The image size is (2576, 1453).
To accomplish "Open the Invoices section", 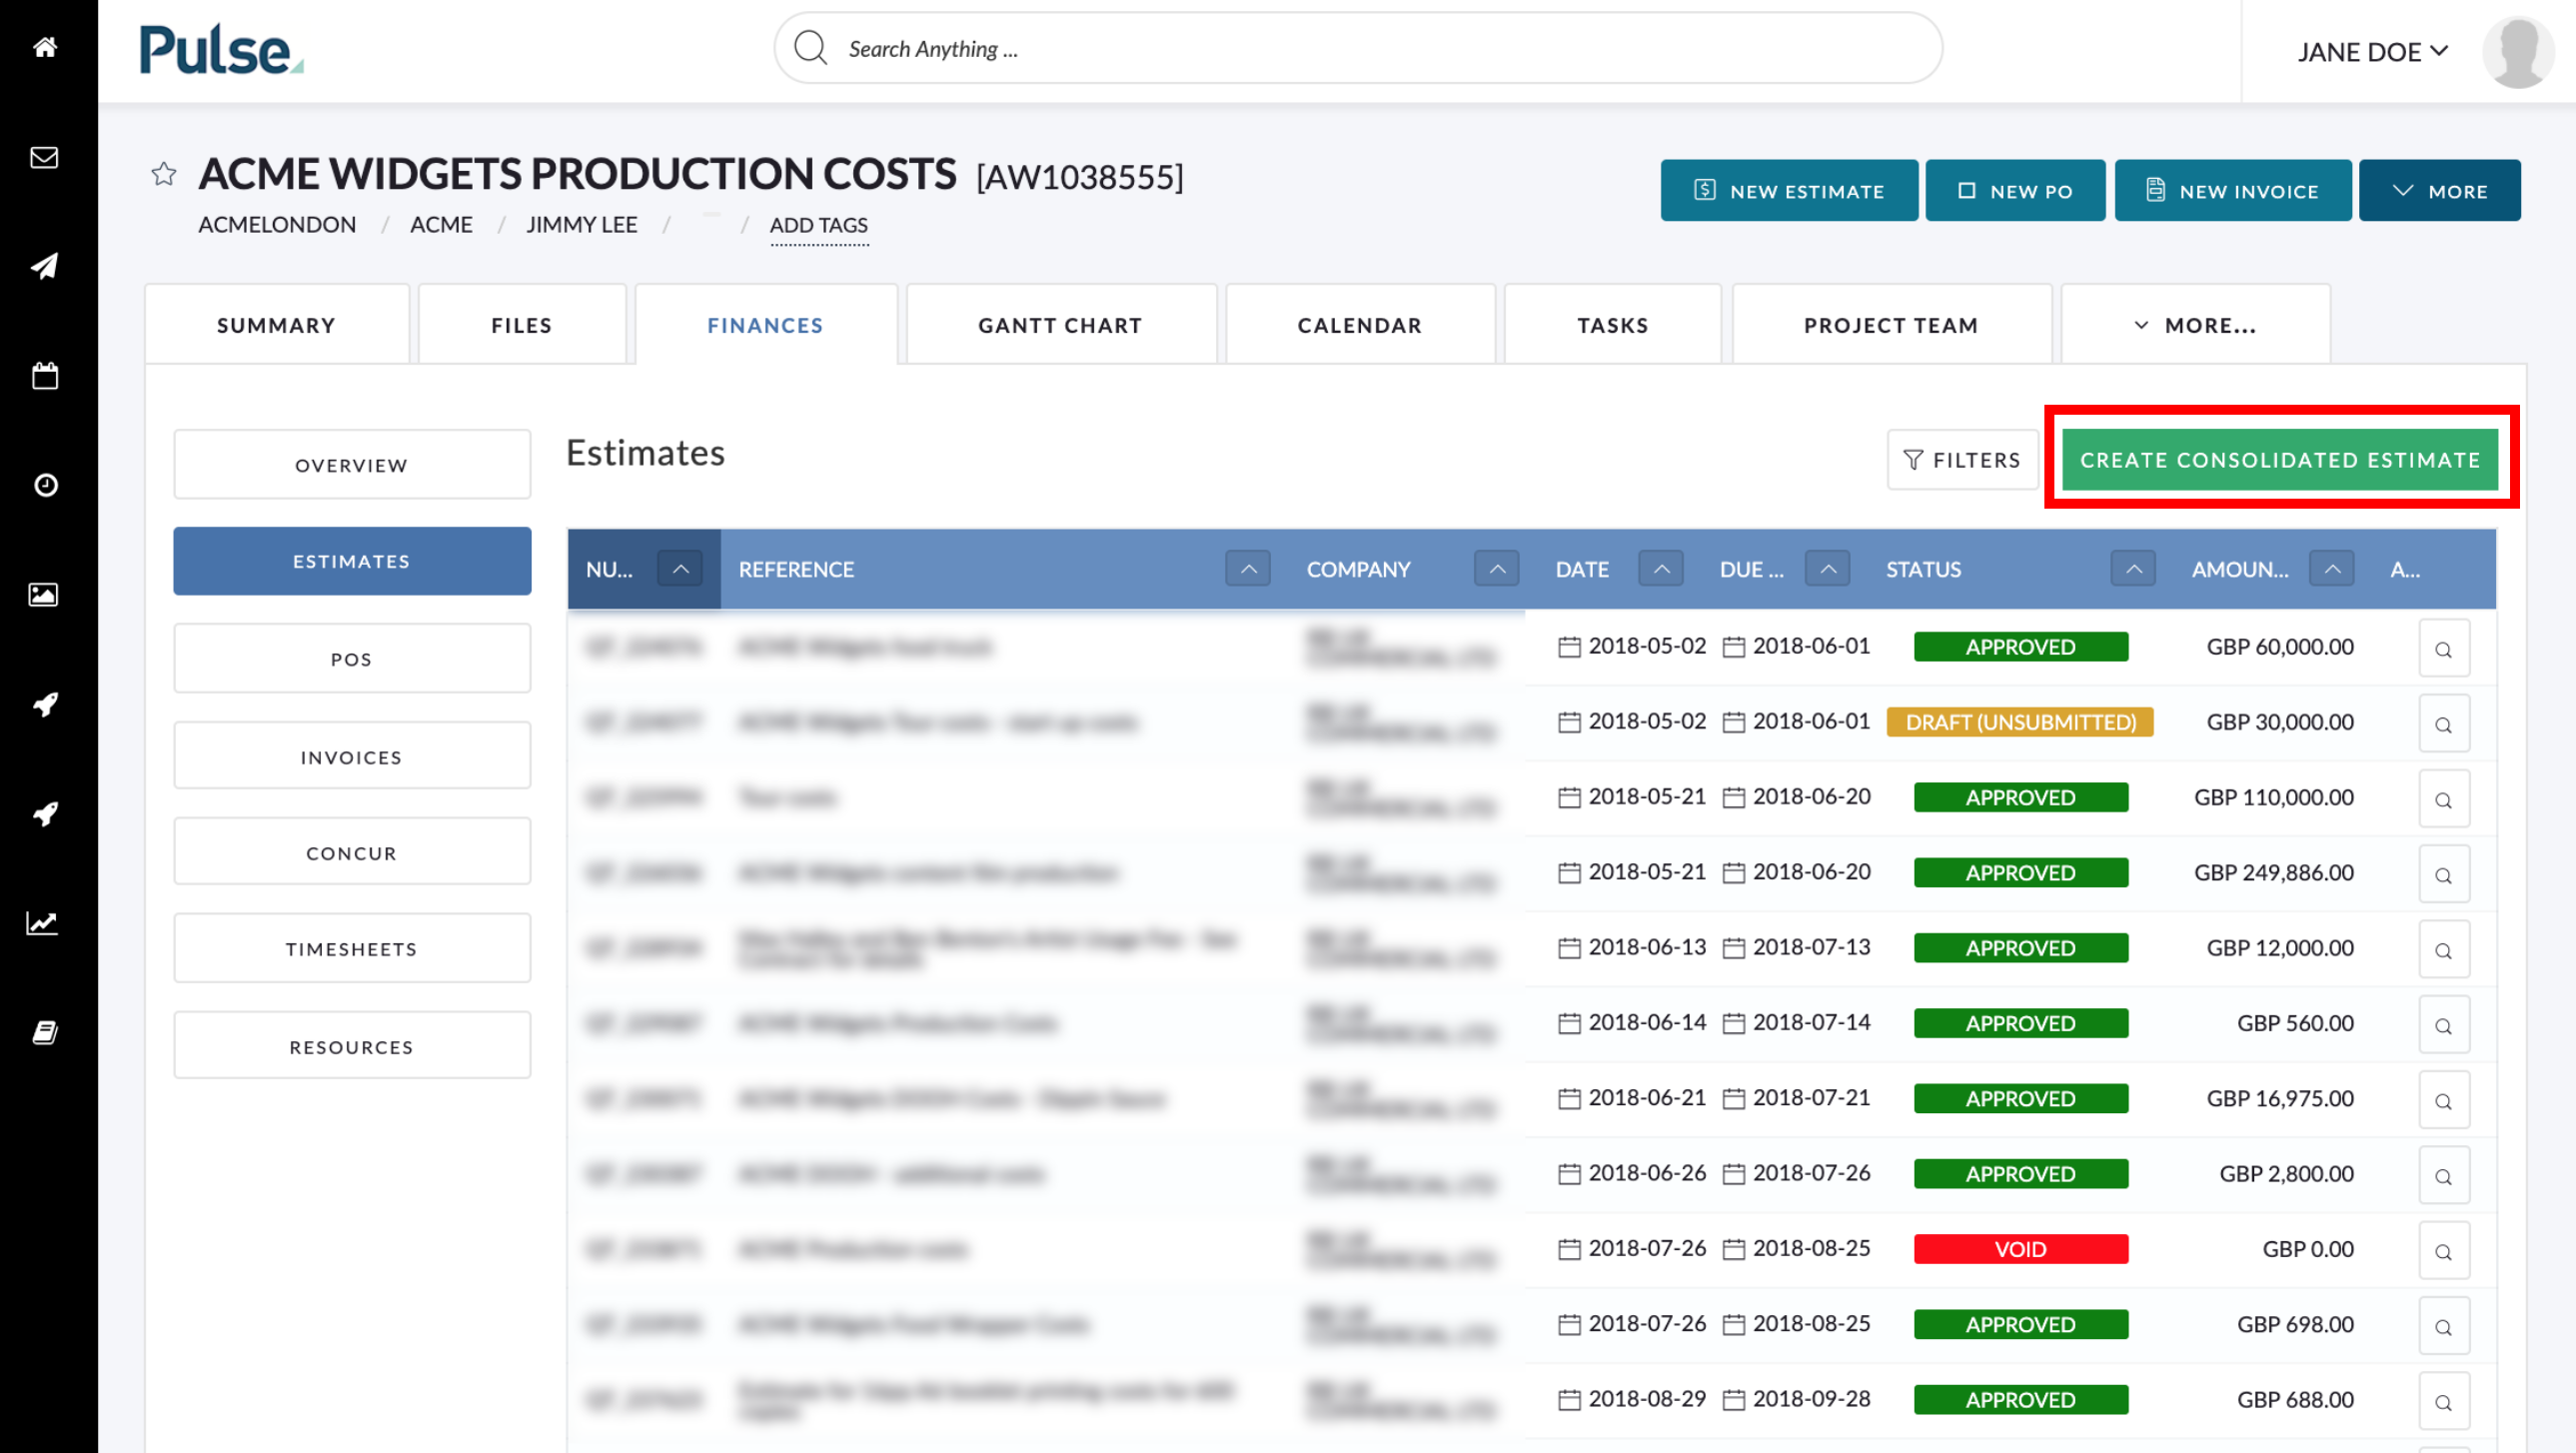I will click(352, 756).
